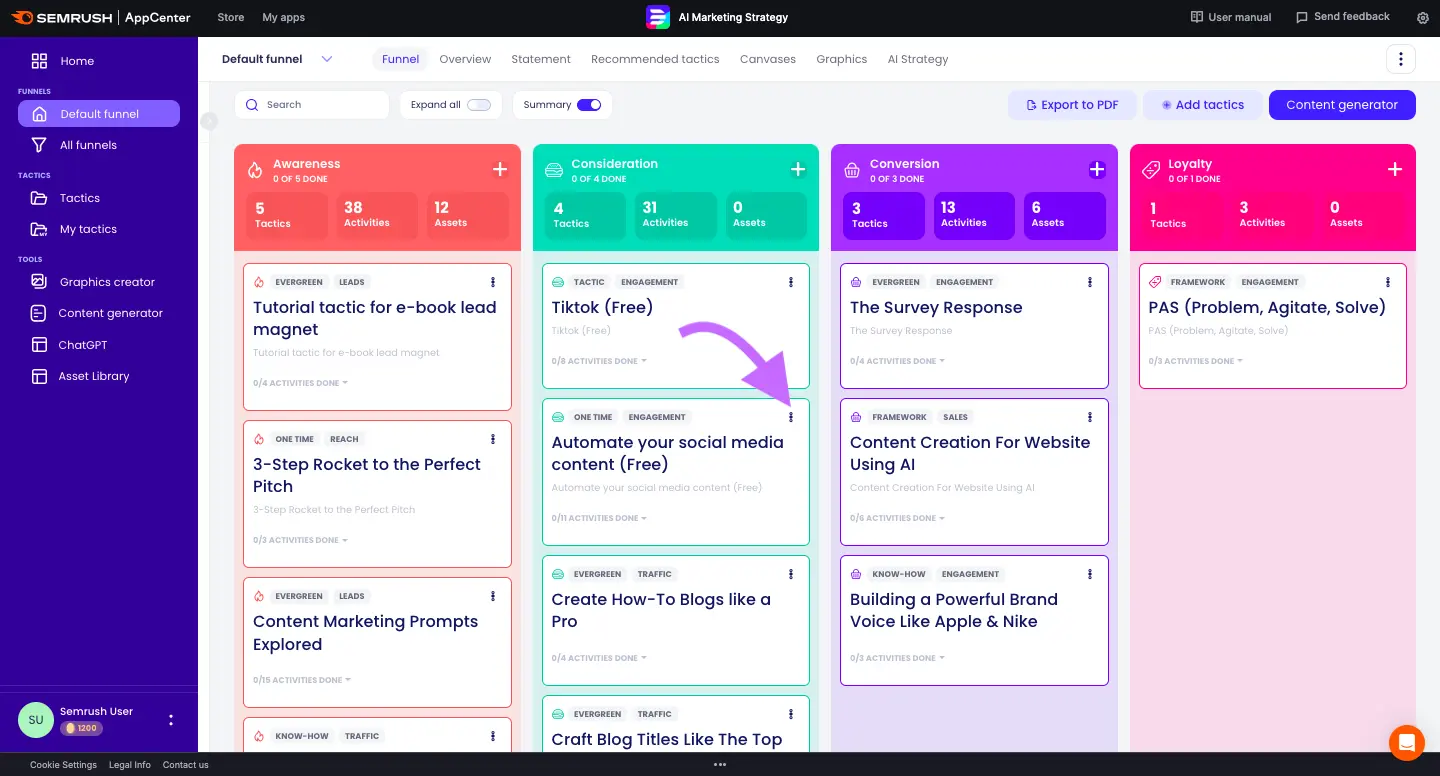This screenshot has width=1440, height=776.
Task: Expand the Default funnel dropdown chevron
Action: coord(327,59)
